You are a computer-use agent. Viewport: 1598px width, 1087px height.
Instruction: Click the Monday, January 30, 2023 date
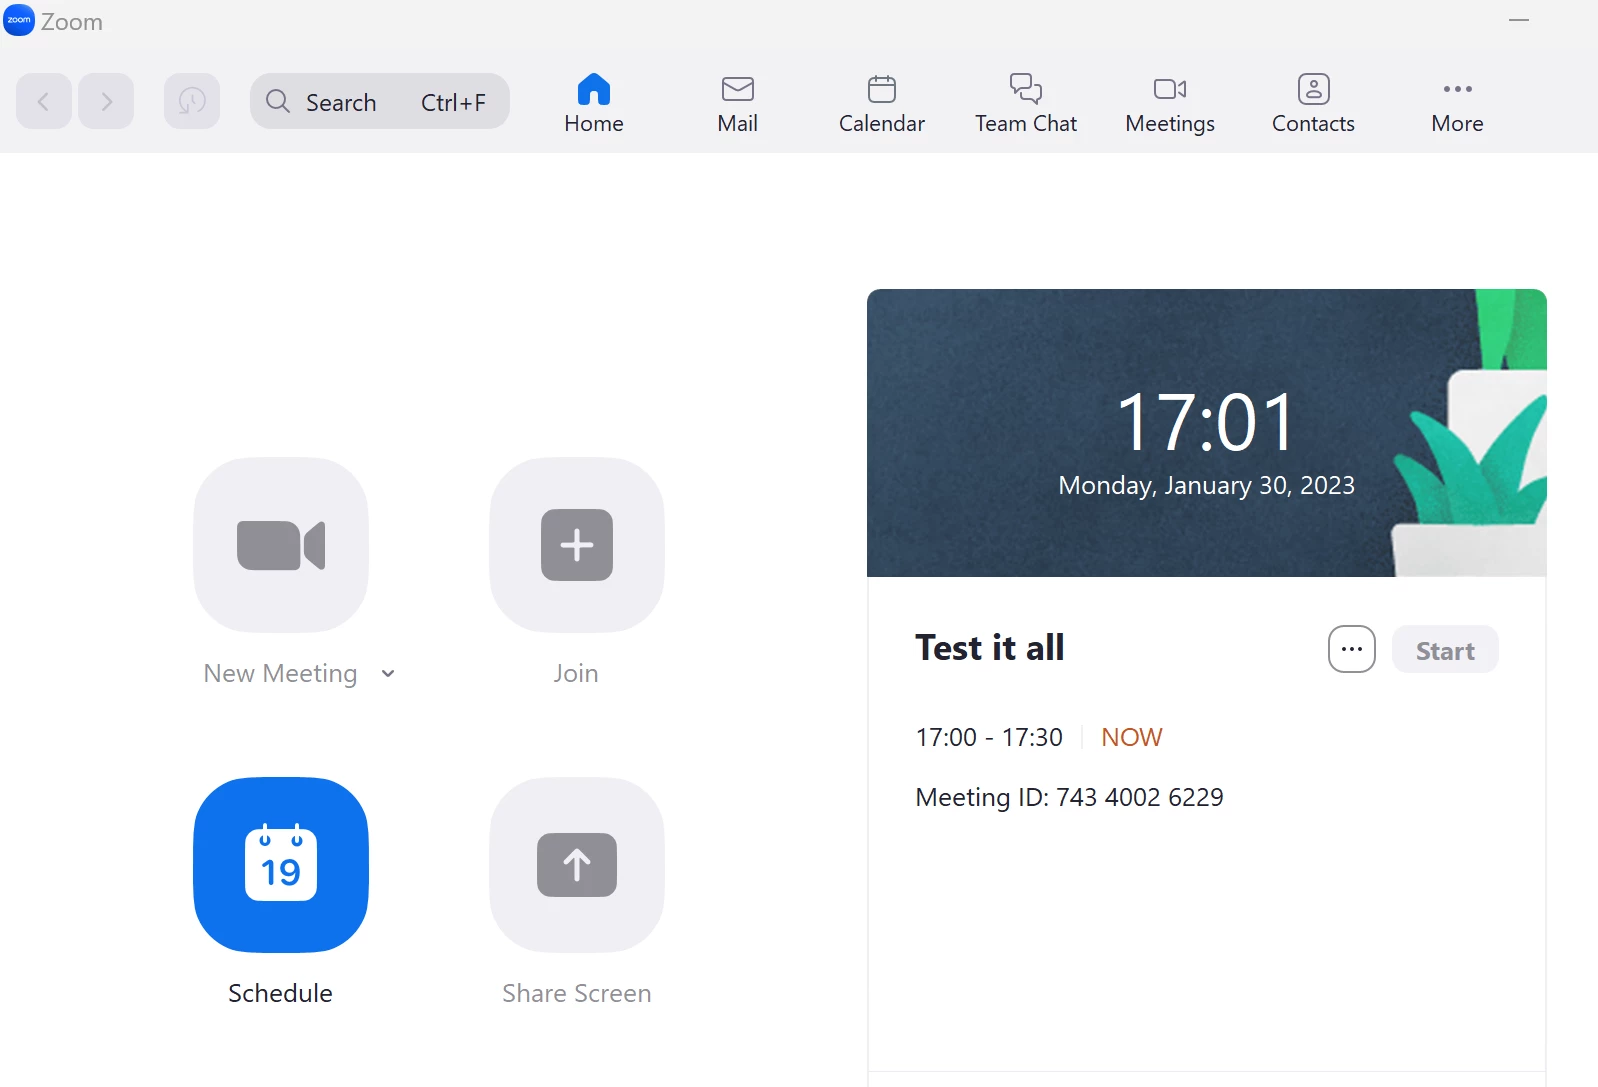click(1206, 485)
